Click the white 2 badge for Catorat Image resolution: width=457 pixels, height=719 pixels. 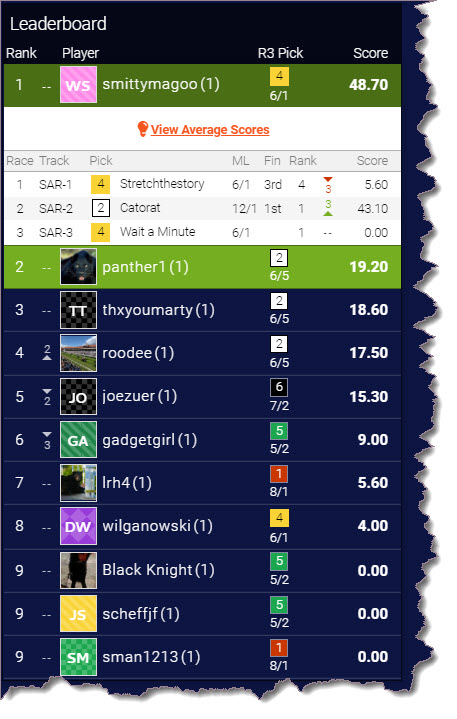(x=101, y=208)
